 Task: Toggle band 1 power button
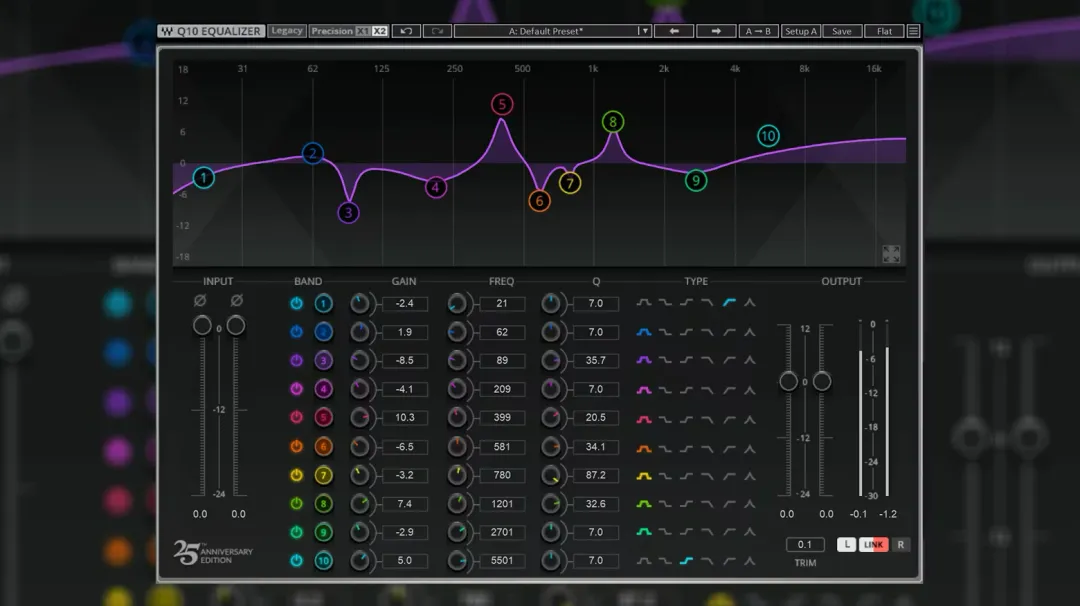point(296,303)
